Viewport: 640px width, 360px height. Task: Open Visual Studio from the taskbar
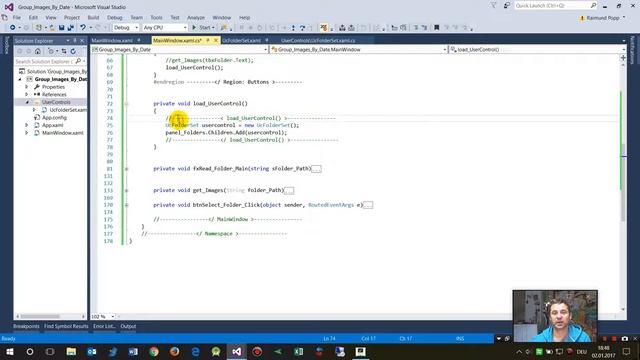point(236,351)
